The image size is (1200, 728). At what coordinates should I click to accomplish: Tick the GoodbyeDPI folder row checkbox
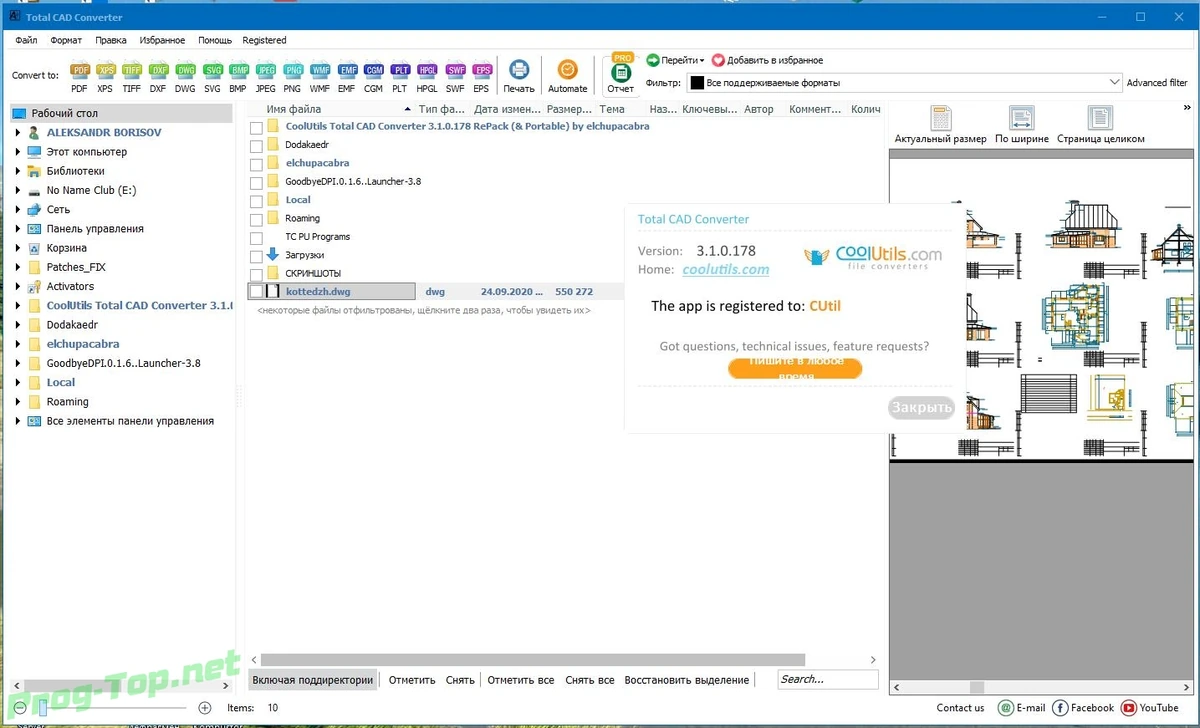257,182
